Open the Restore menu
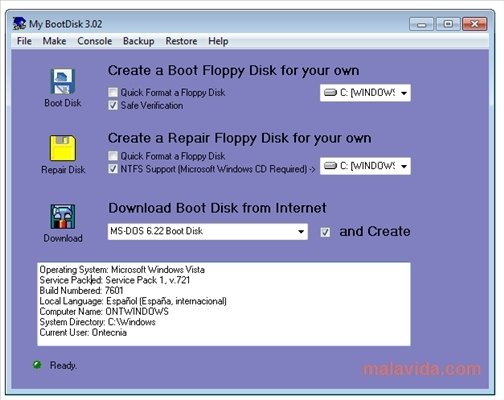This screenshot has width=504, height=400. [x=181, y=41]
